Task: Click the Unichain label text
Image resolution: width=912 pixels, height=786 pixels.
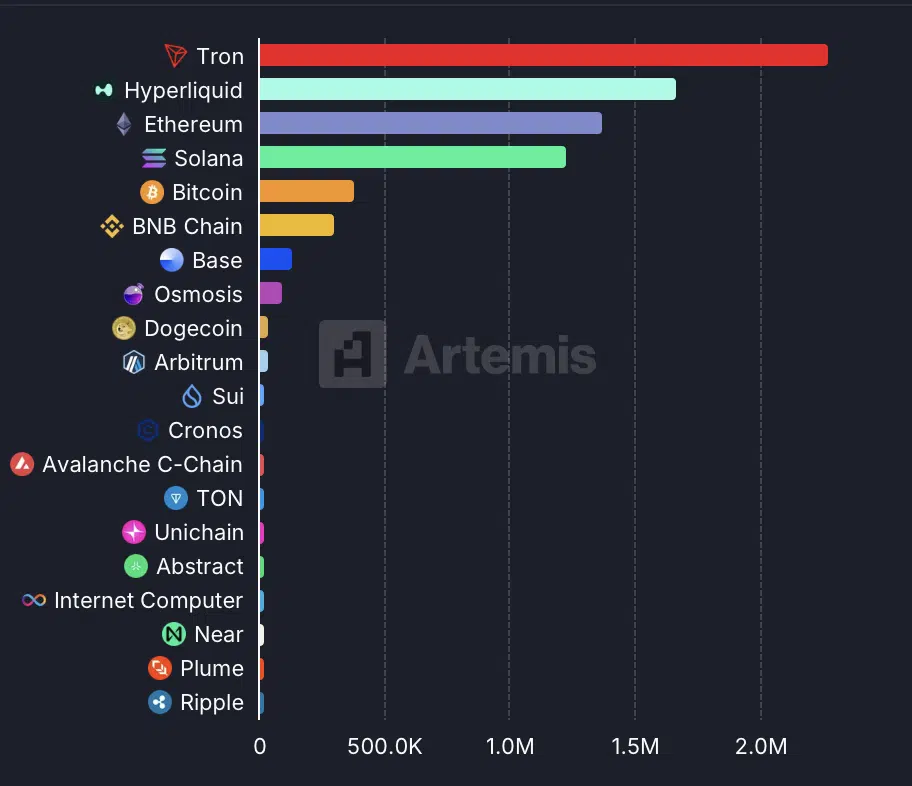Action: [199, 532]
